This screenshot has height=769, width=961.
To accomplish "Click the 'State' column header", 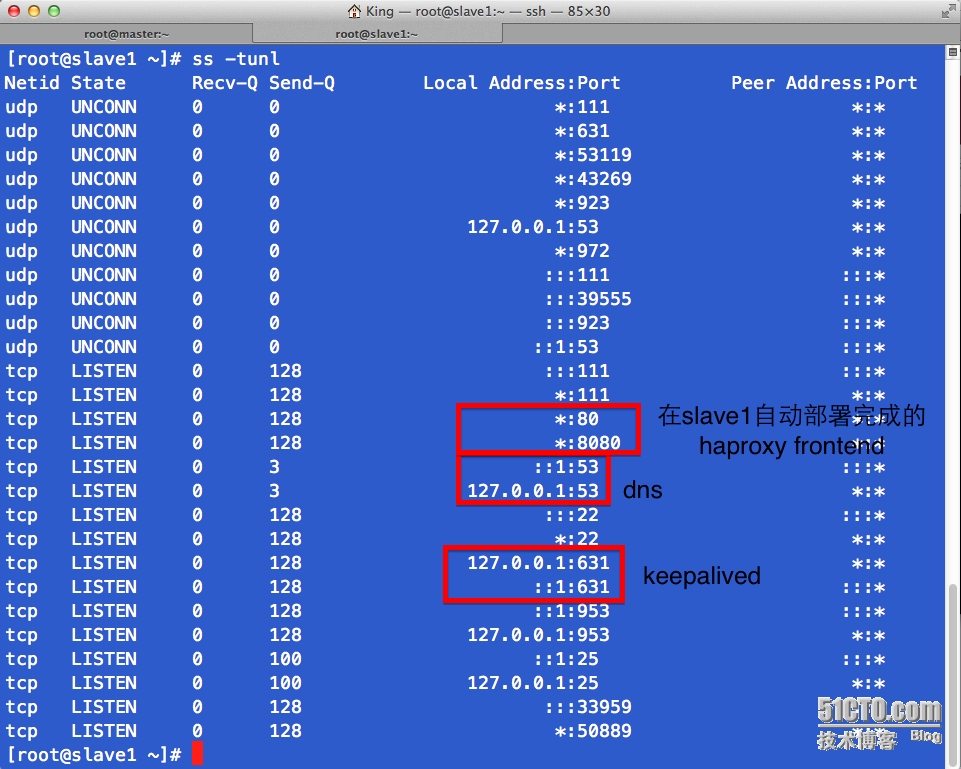I will coord(98,83).
